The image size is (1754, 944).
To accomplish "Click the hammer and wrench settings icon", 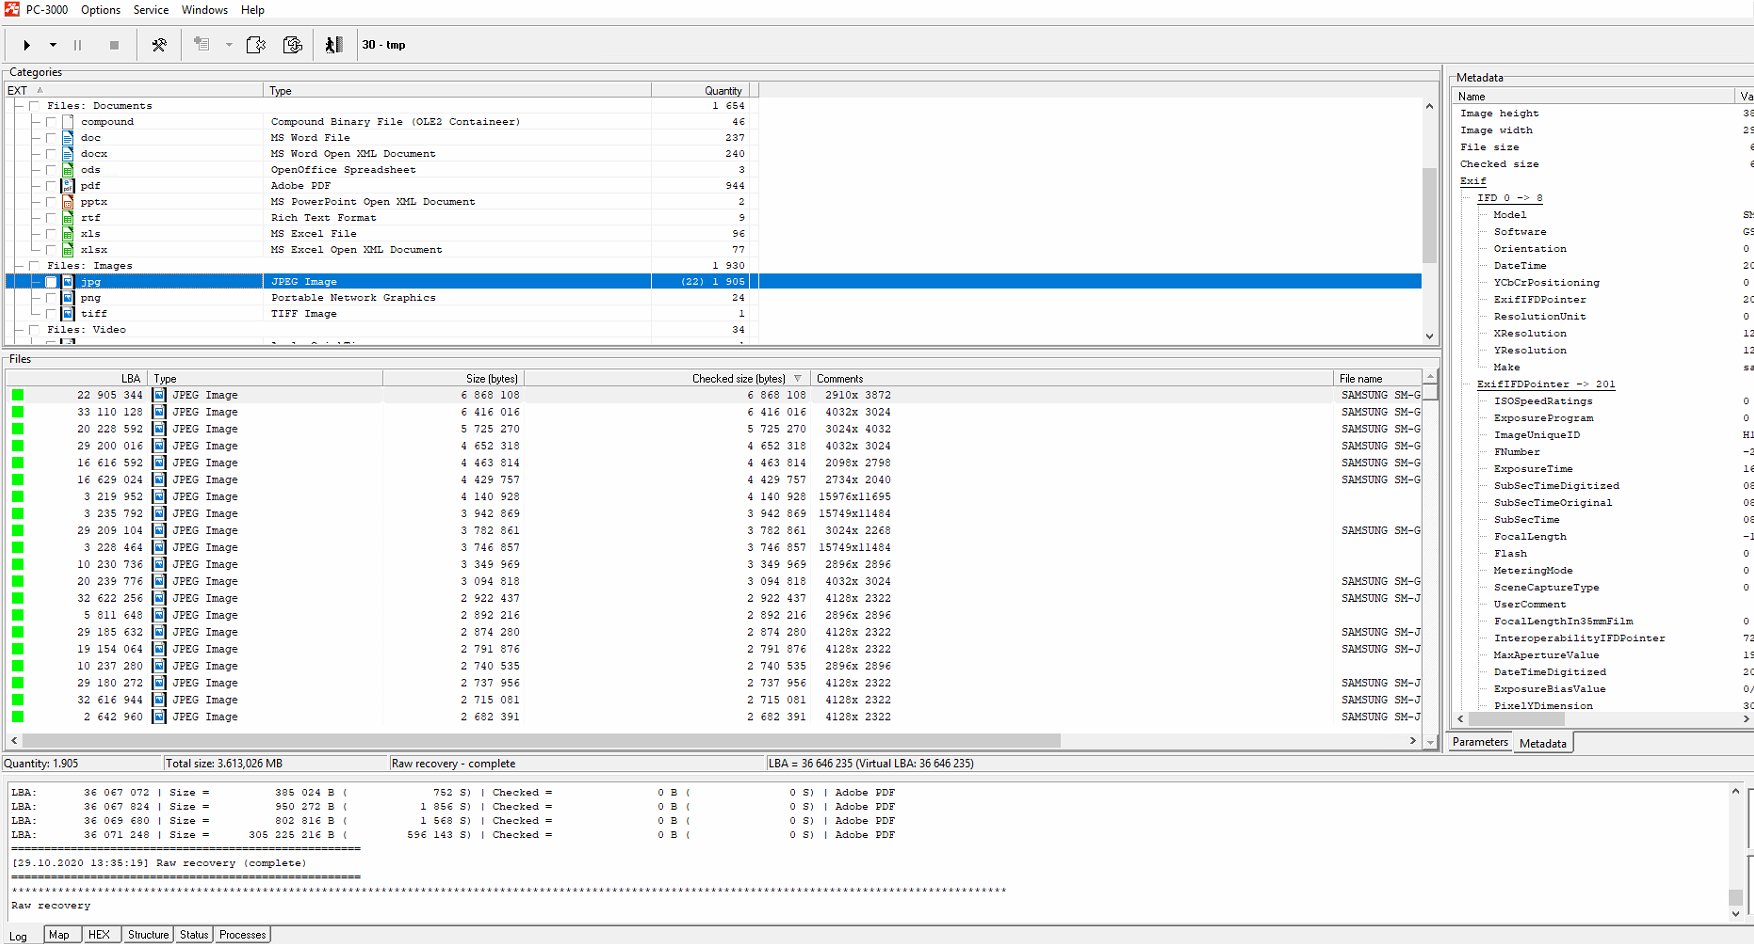I will point(159,45).
